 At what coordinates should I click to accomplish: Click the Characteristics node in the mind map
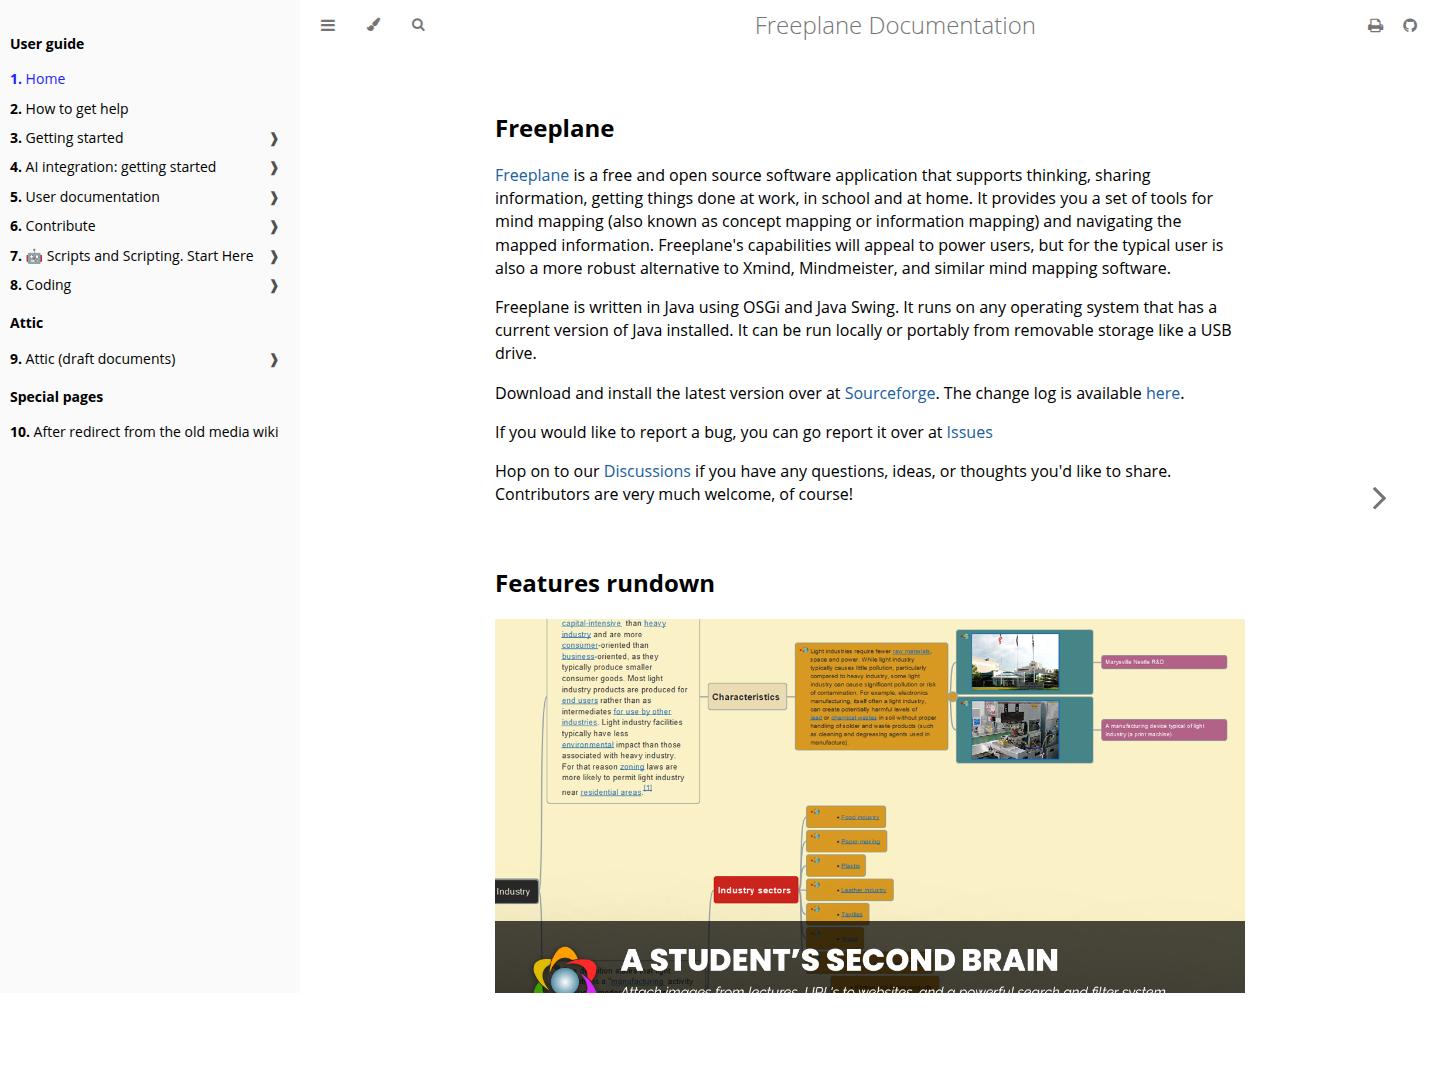746,697
